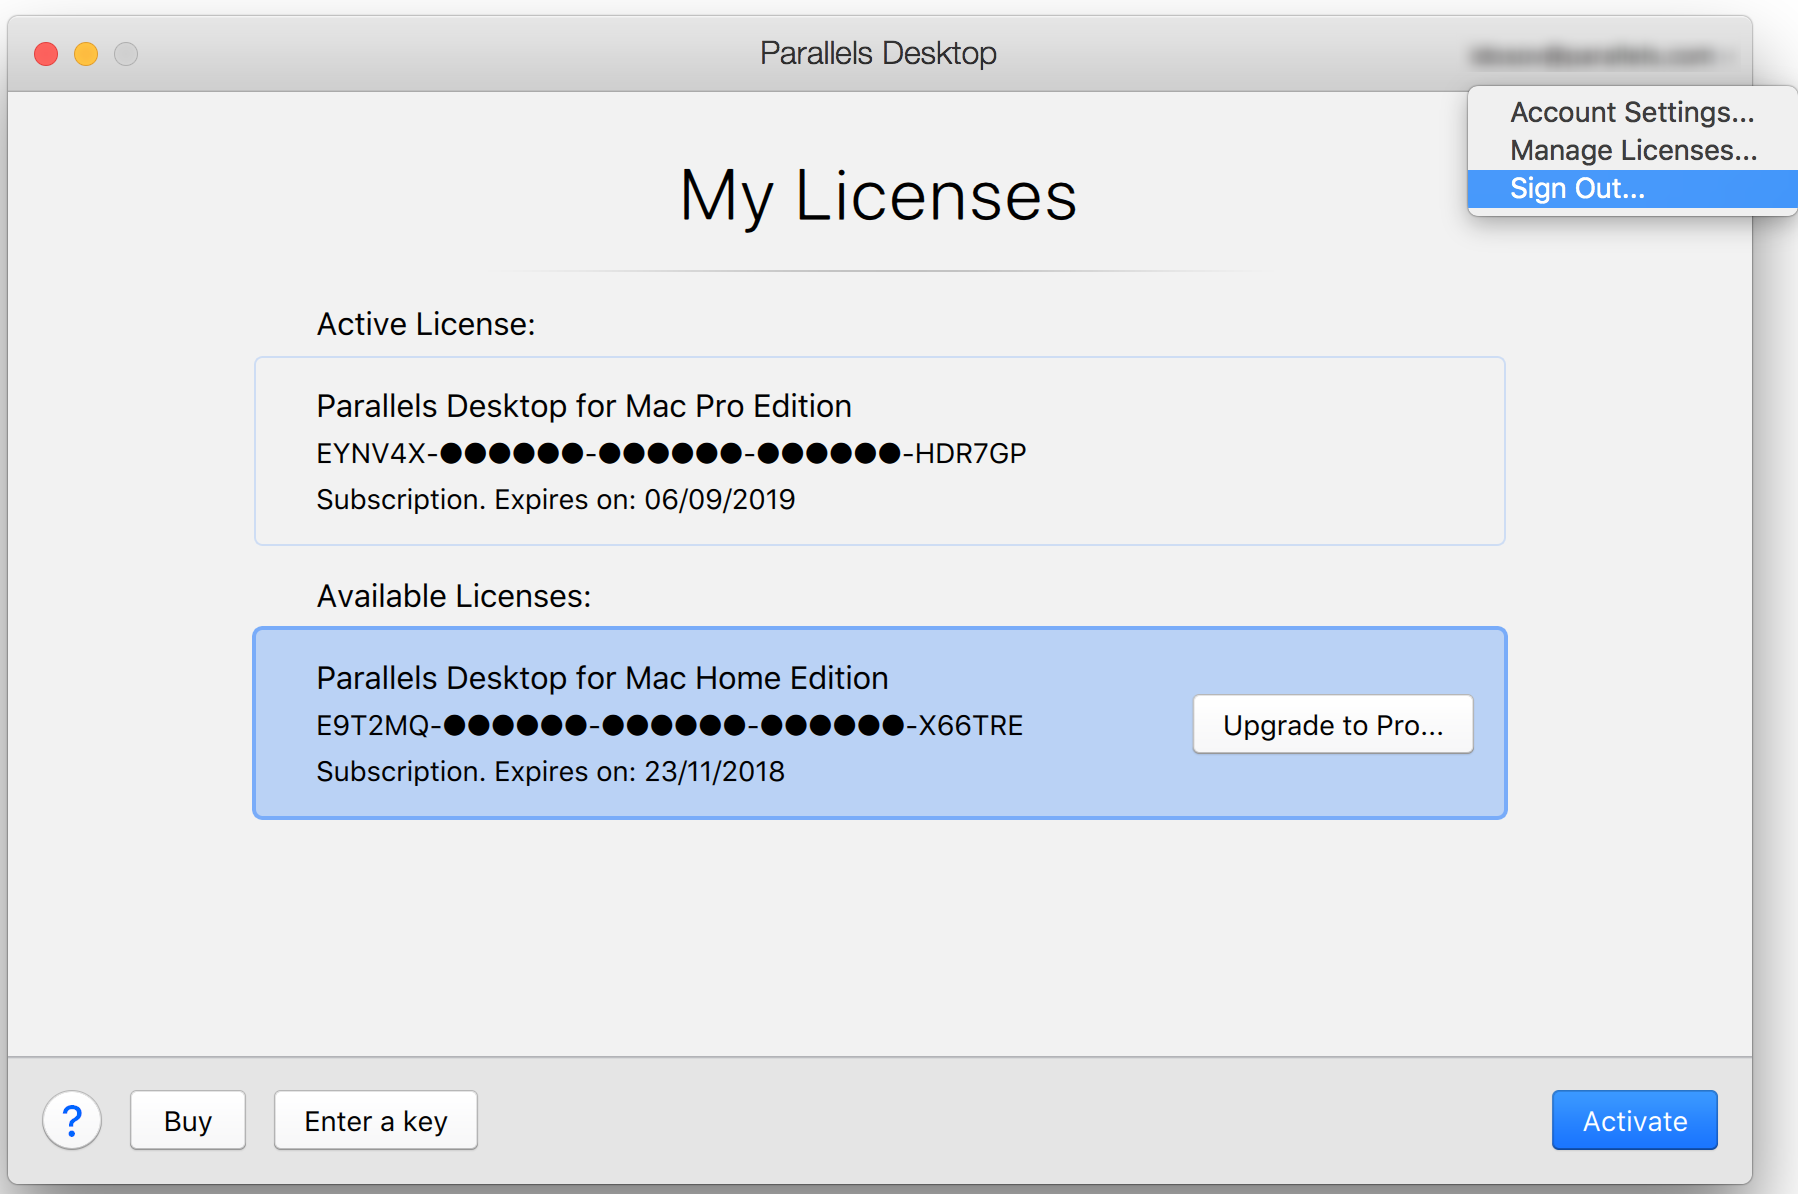Click the blue Activate button
Image resolution: width=1798 pixels, height=1194 pixels.
point(1634,1120)
